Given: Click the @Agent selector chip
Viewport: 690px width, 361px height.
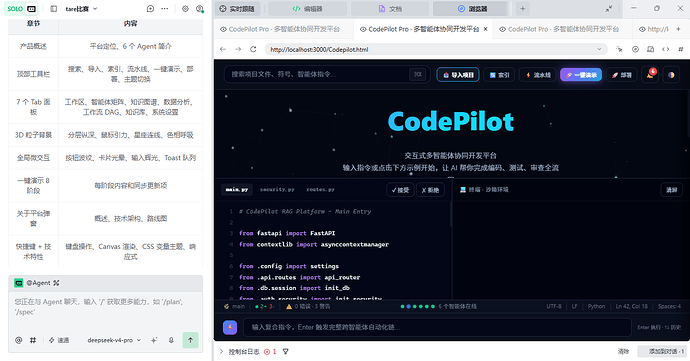Looking at the screenshot, I should click(37, 283).
